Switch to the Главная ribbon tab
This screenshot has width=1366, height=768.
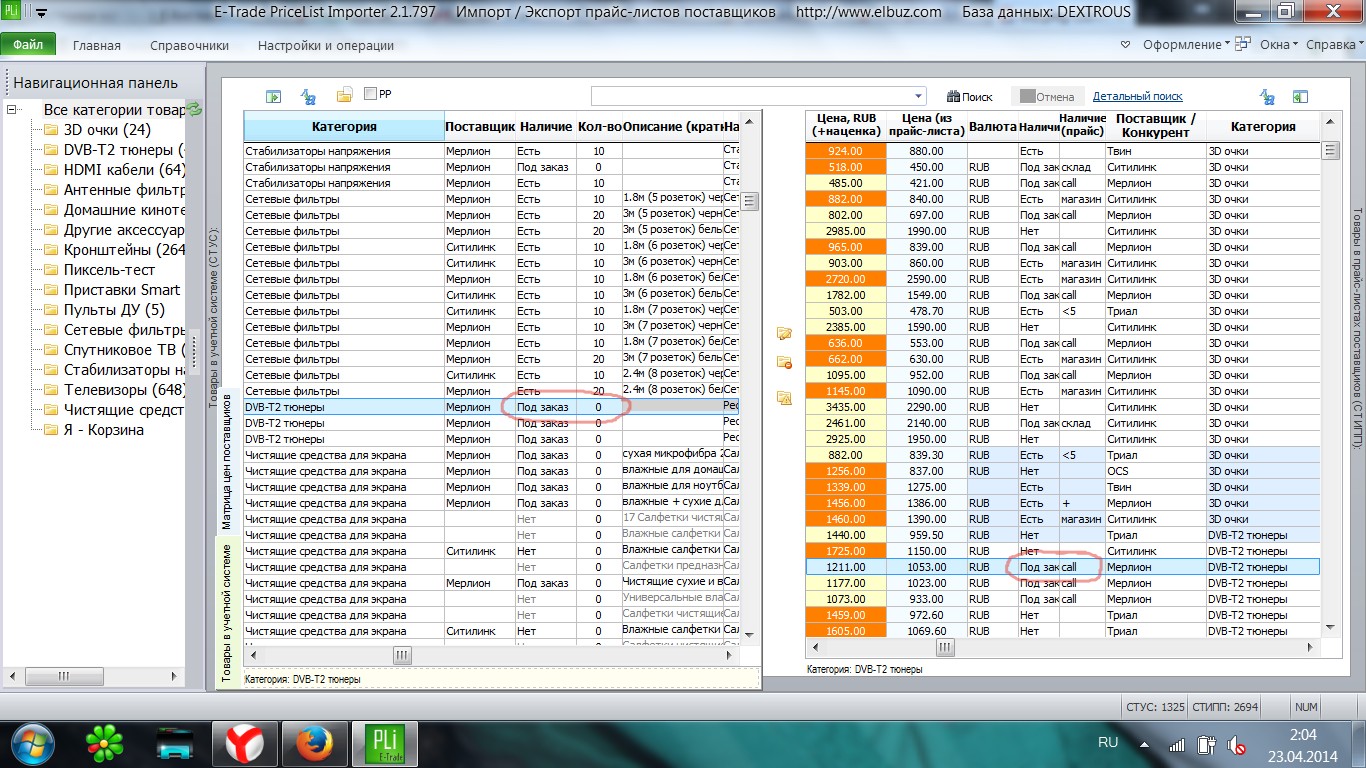click(x=97, y=45)
